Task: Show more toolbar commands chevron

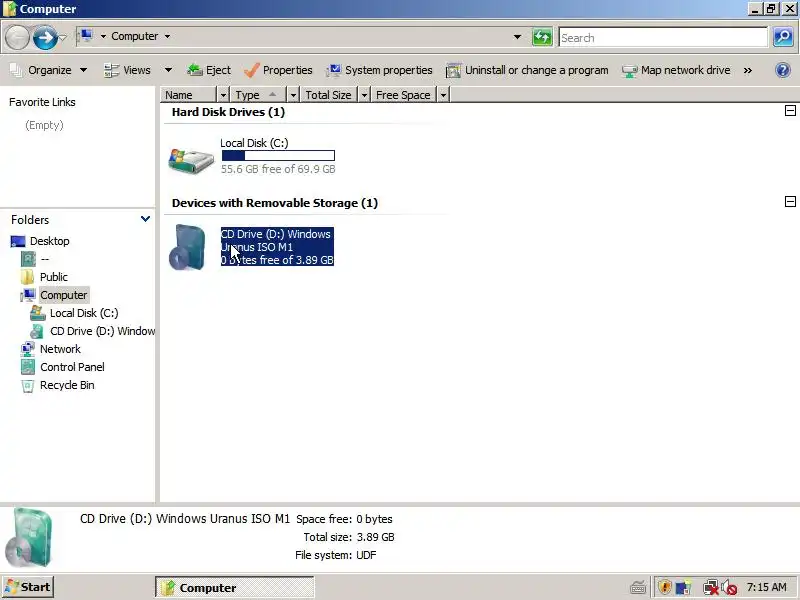Action: (747, 70)
